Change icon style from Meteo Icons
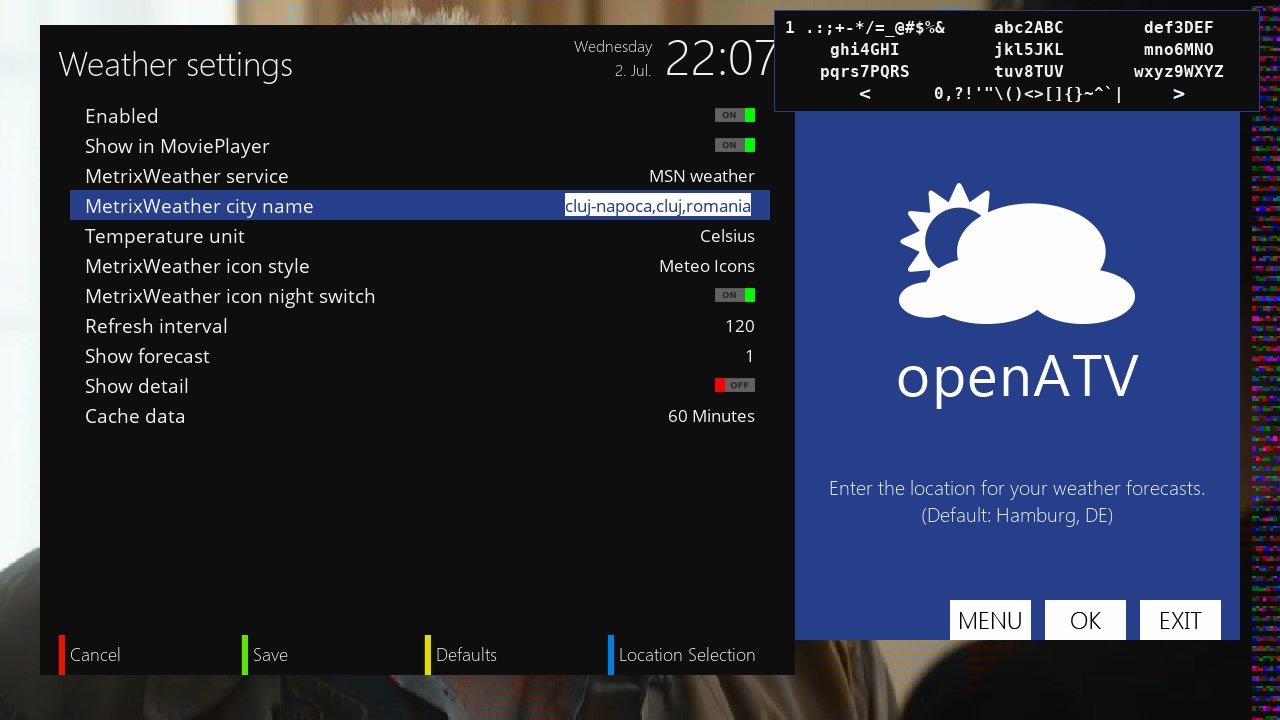This screenshot has width=1280, height=720. click(706, 266)
